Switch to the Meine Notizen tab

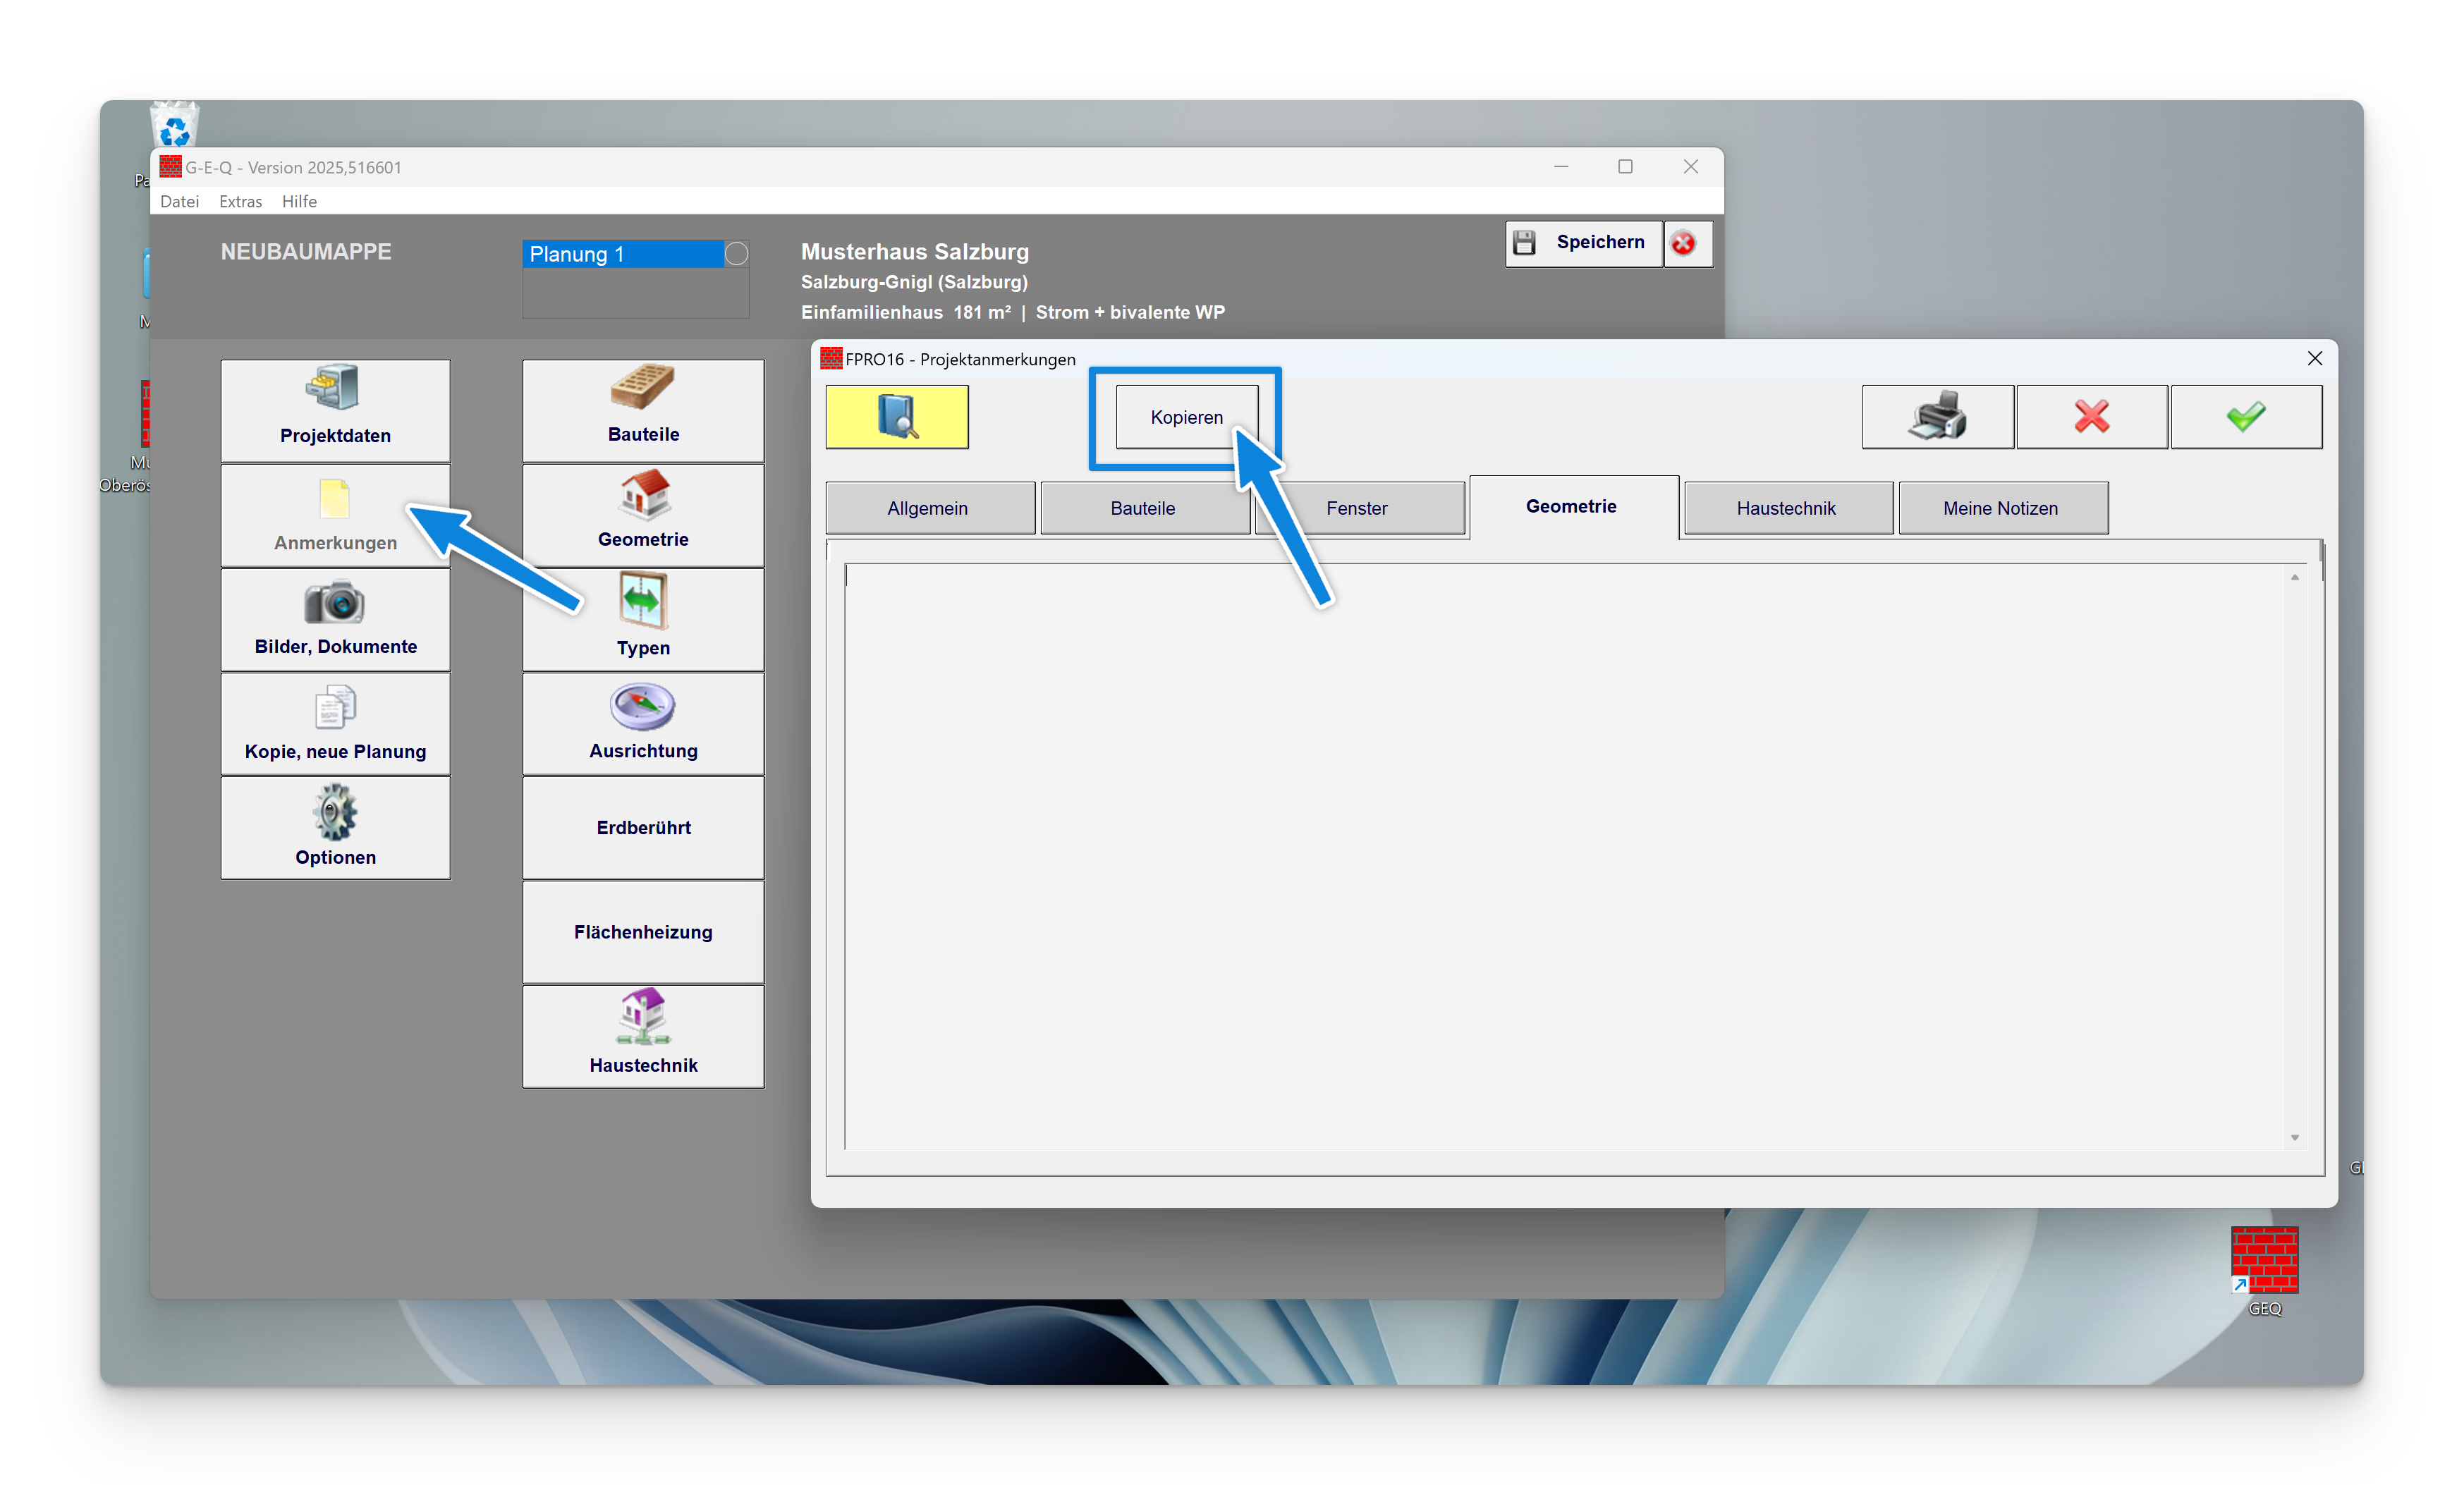coord(2000,508)
